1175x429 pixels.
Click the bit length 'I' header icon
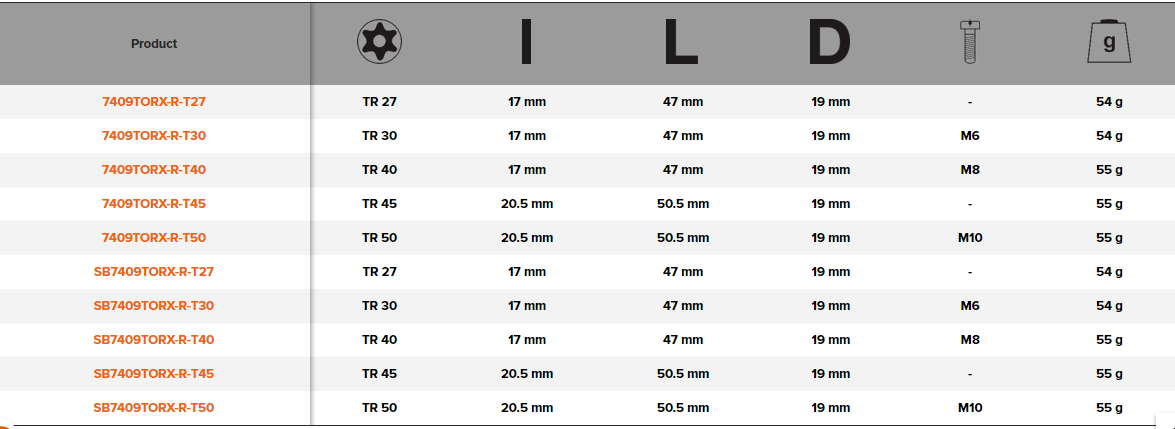click(x=526, y=42)
